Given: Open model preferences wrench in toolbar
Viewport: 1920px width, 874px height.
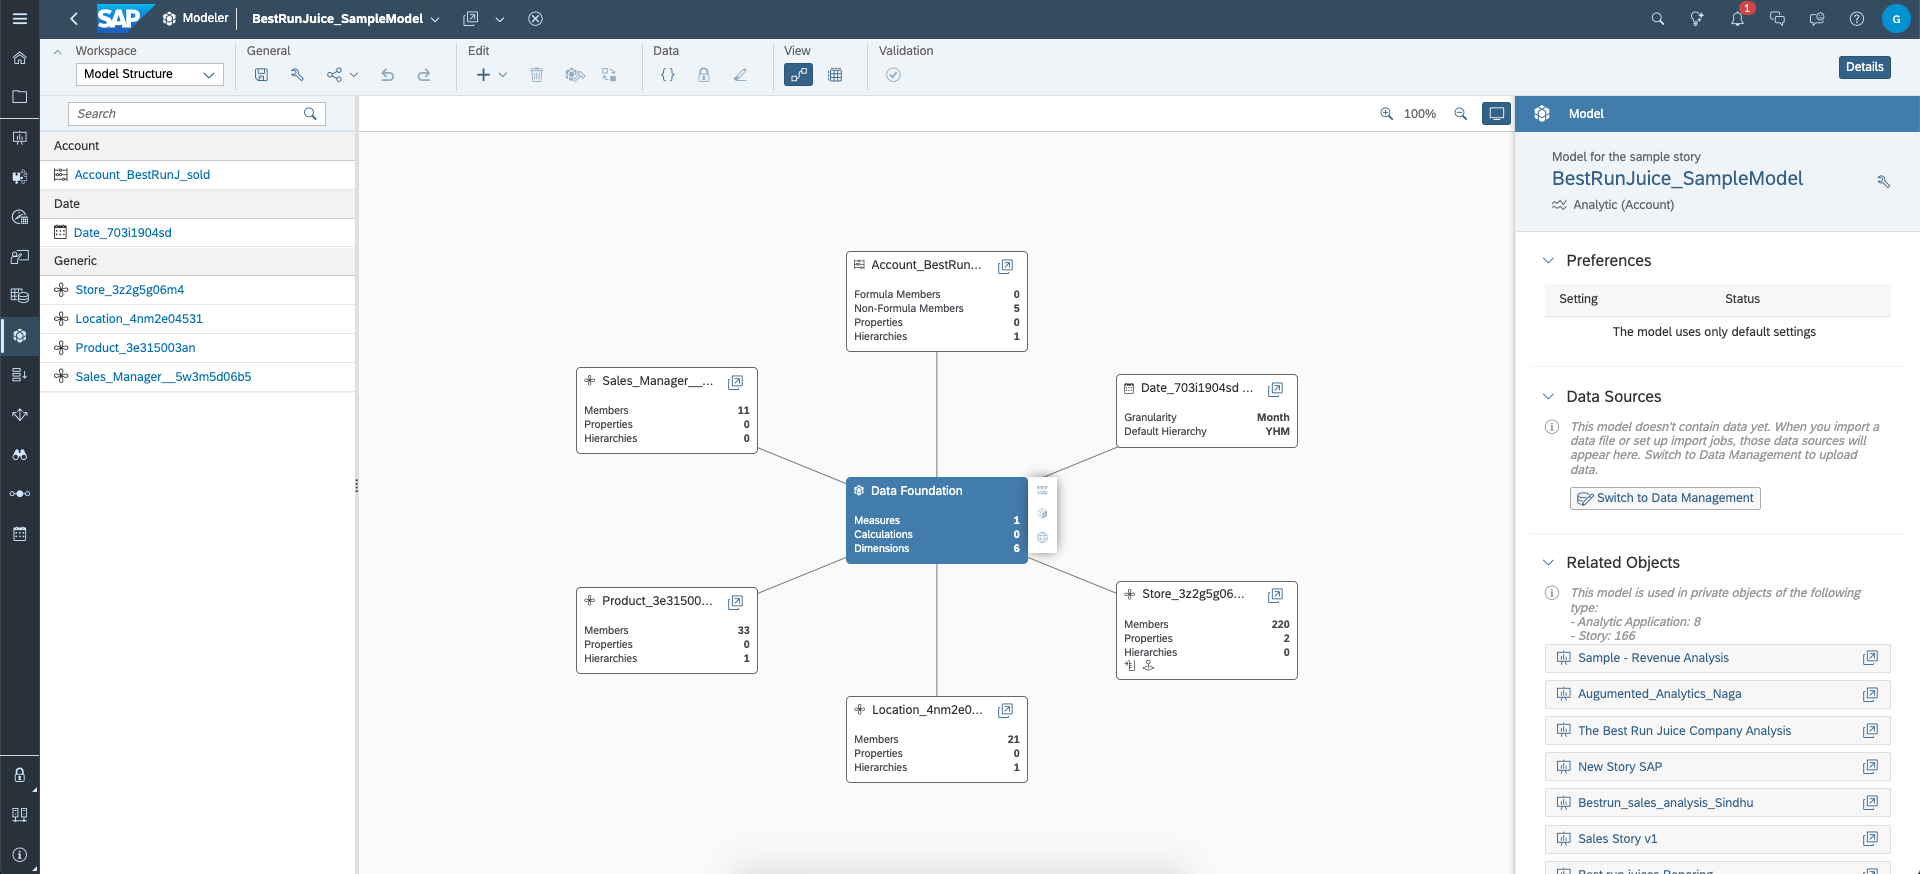Looking at the screenshot, I should click(x=297, y=75).
